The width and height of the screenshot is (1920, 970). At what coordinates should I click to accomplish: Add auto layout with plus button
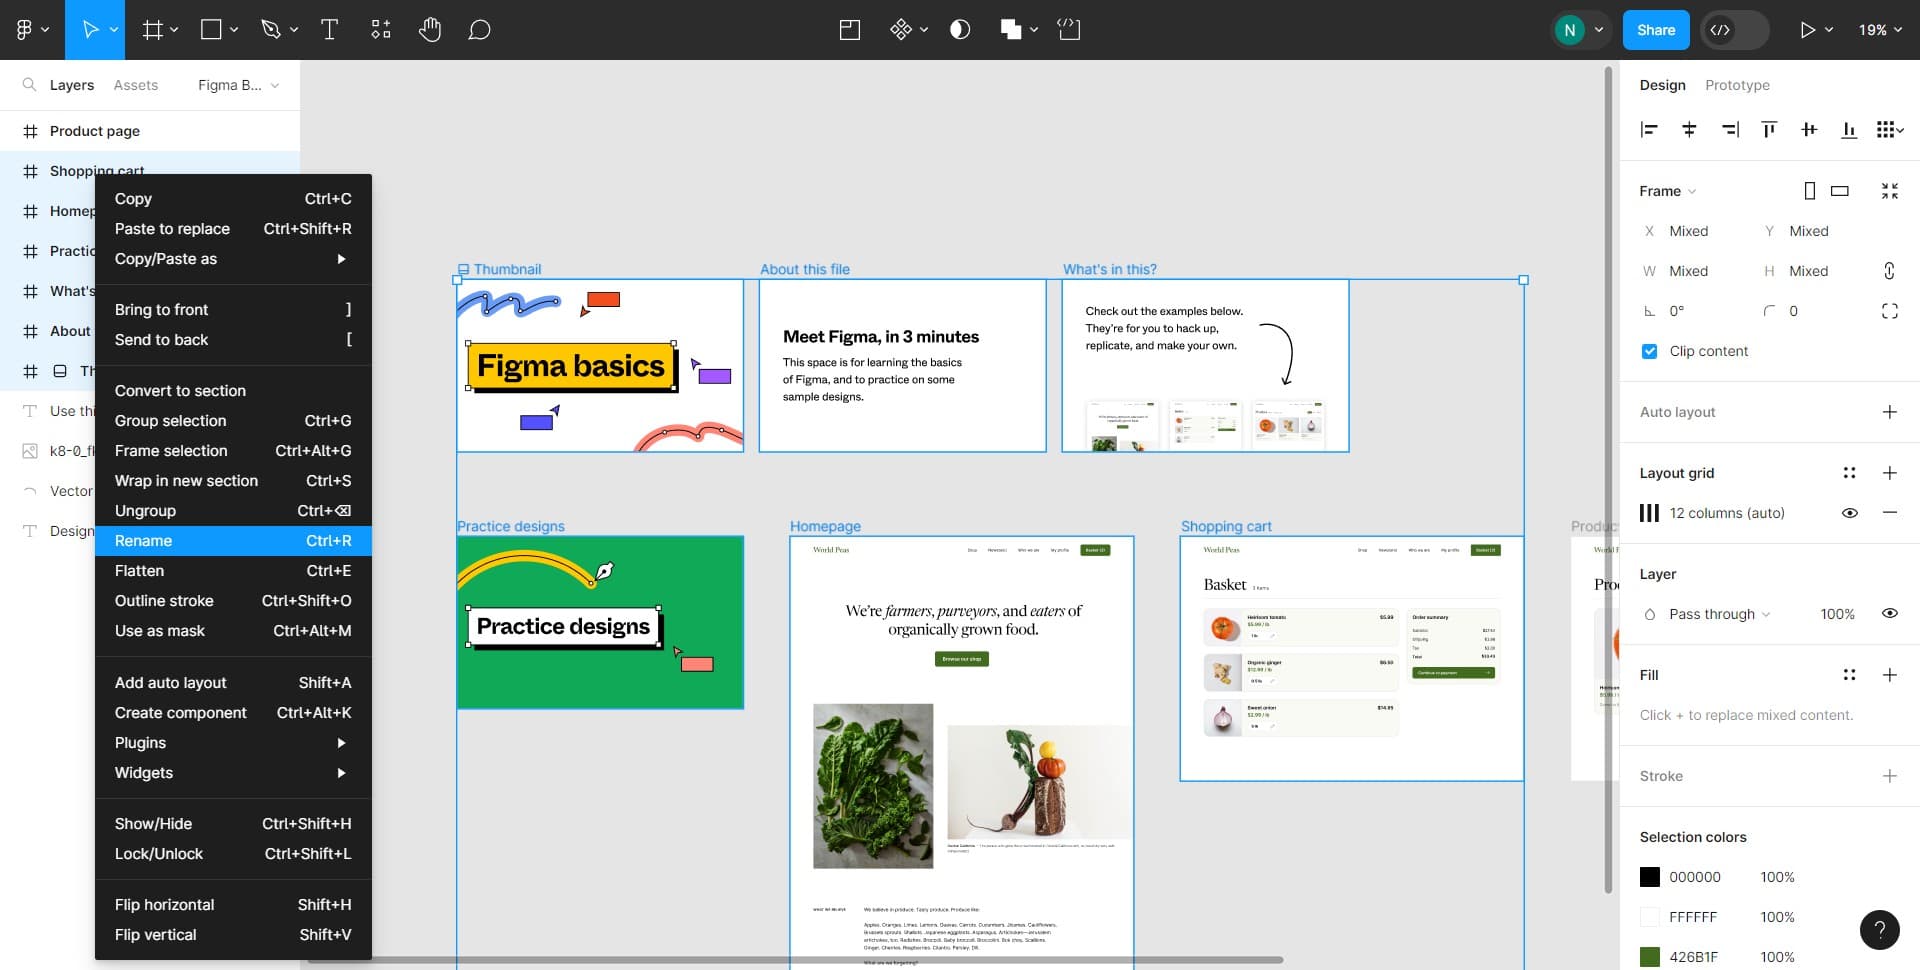coord(1889,412)
